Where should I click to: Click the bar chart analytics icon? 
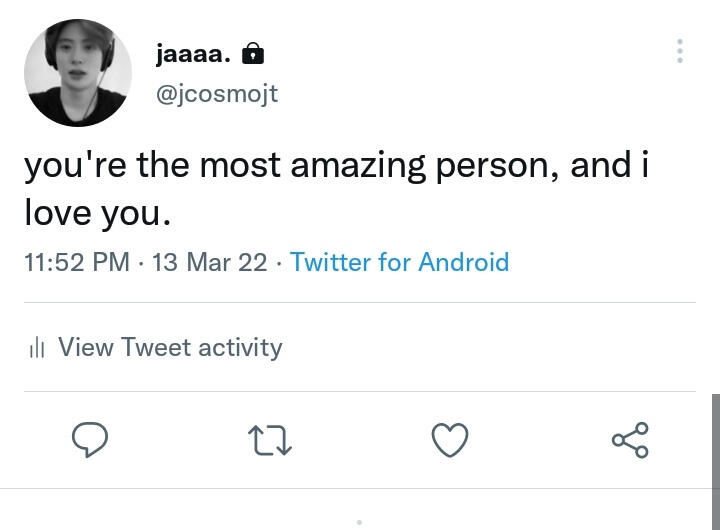[x=38, y=348]
